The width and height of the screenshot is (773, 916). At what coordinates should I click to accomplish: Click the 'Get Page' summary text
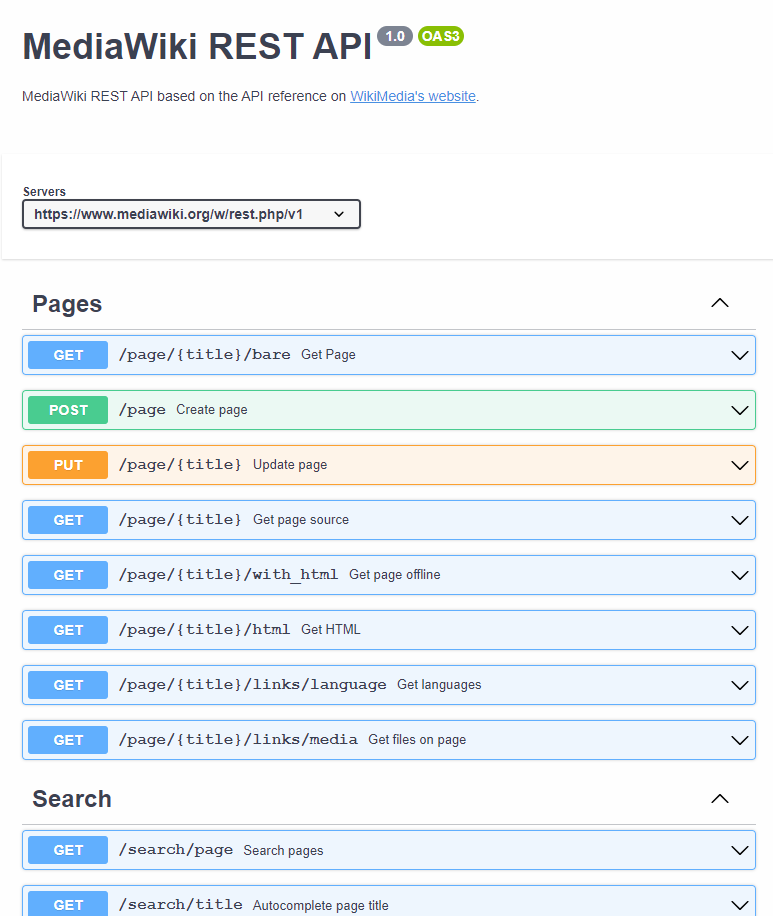coord(328,355)
